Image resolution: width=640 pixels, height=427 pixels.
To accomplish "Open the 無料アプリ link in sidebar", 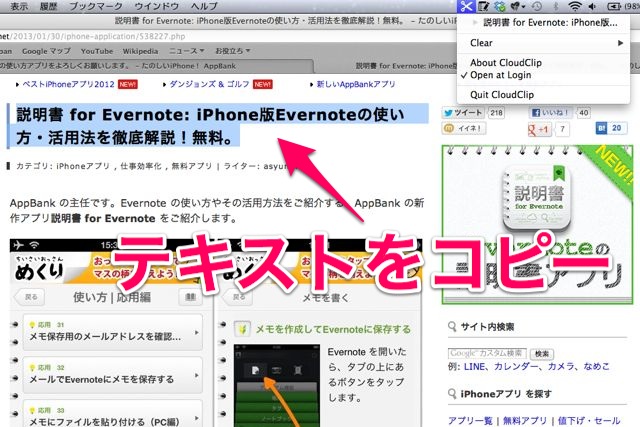I will (x=524, y=420).
